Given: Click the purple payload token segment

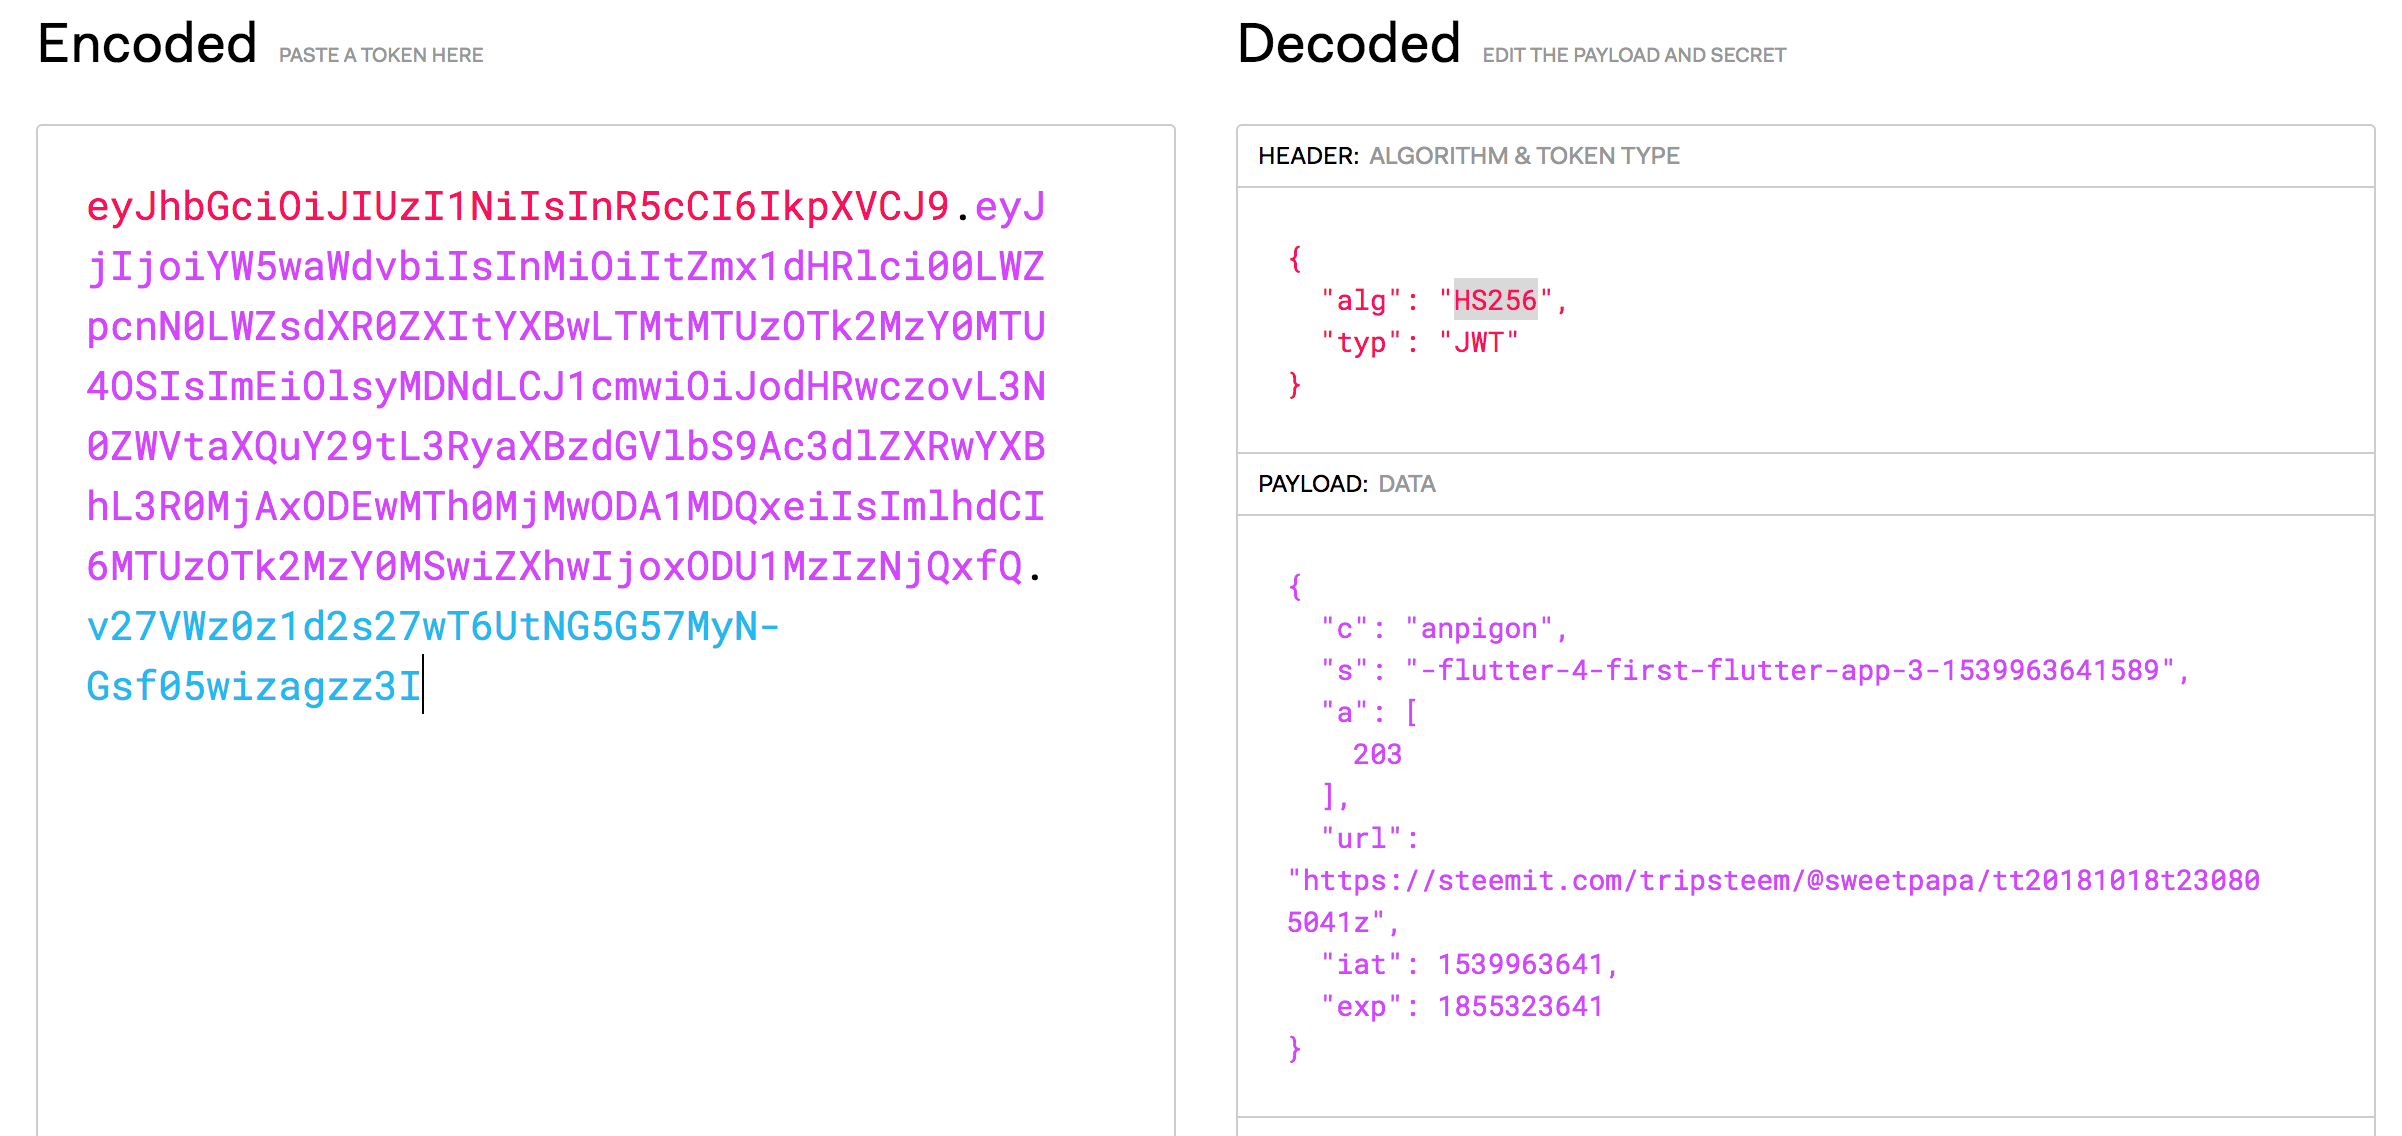Looking at the screenshot, I should pyautogui.click(x=565, y=387).
